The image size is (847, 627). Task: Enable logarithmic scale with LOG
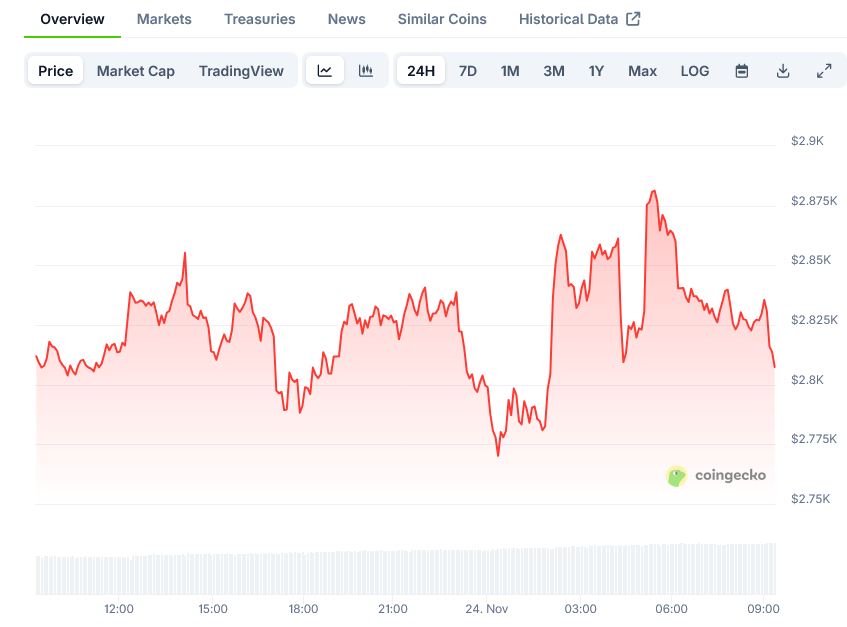click(x=694, y=70)
